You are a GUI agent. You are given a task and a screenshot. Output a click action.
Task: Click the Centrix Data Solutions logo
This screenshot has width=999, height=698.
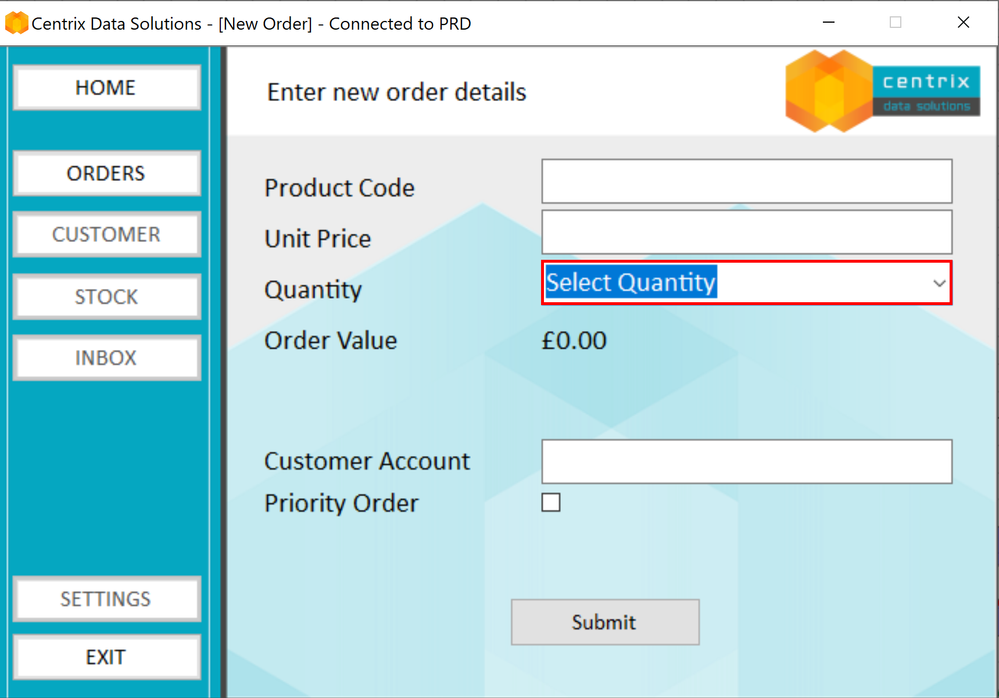pyautogui.click(x=882, y=91)
